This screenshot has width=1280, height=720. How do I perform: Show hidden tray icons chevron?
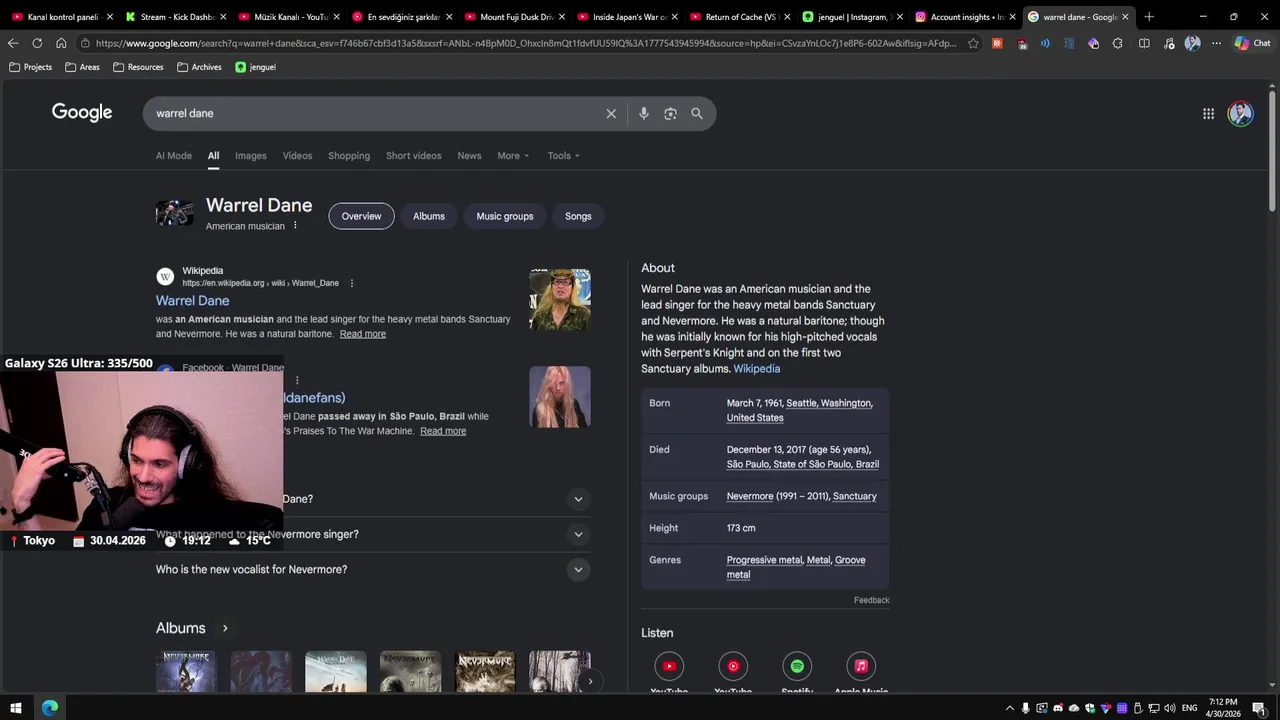click(1009, 708)
